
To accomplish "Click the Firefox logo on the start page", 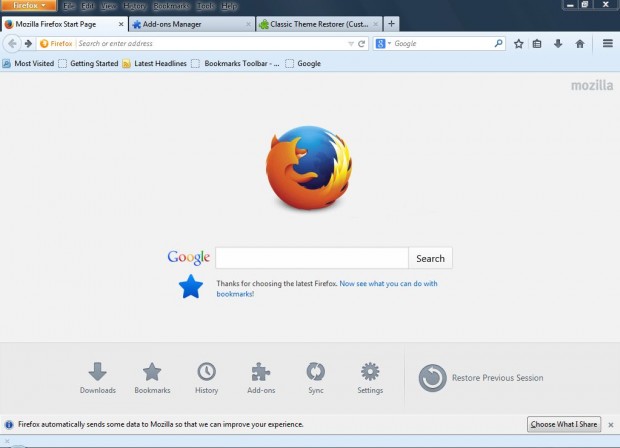I will pyautogui.click(x=309, y=168).
